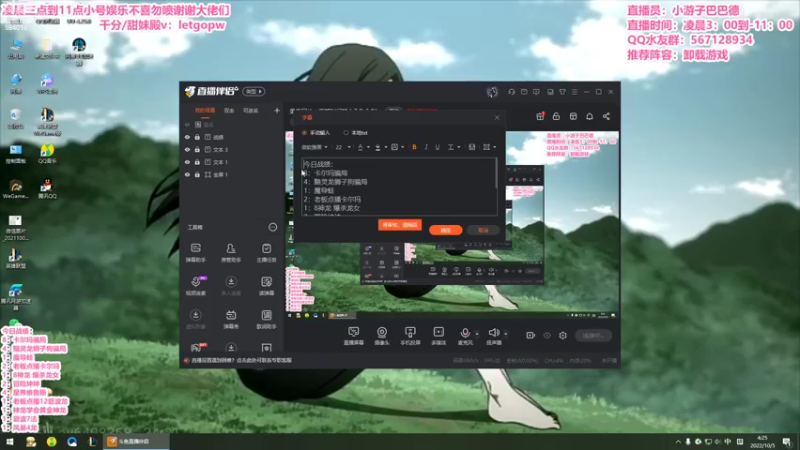
Task: Select the 文本 1 source row
Action: pyautogui.click(x=232, y=162)
